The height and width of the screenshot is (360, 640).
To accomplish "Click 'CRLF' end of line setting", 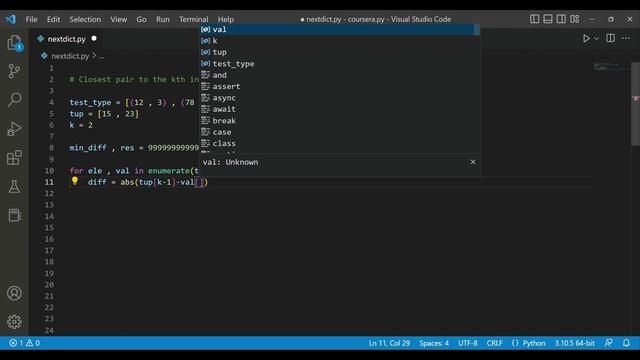I will point(494,343).
